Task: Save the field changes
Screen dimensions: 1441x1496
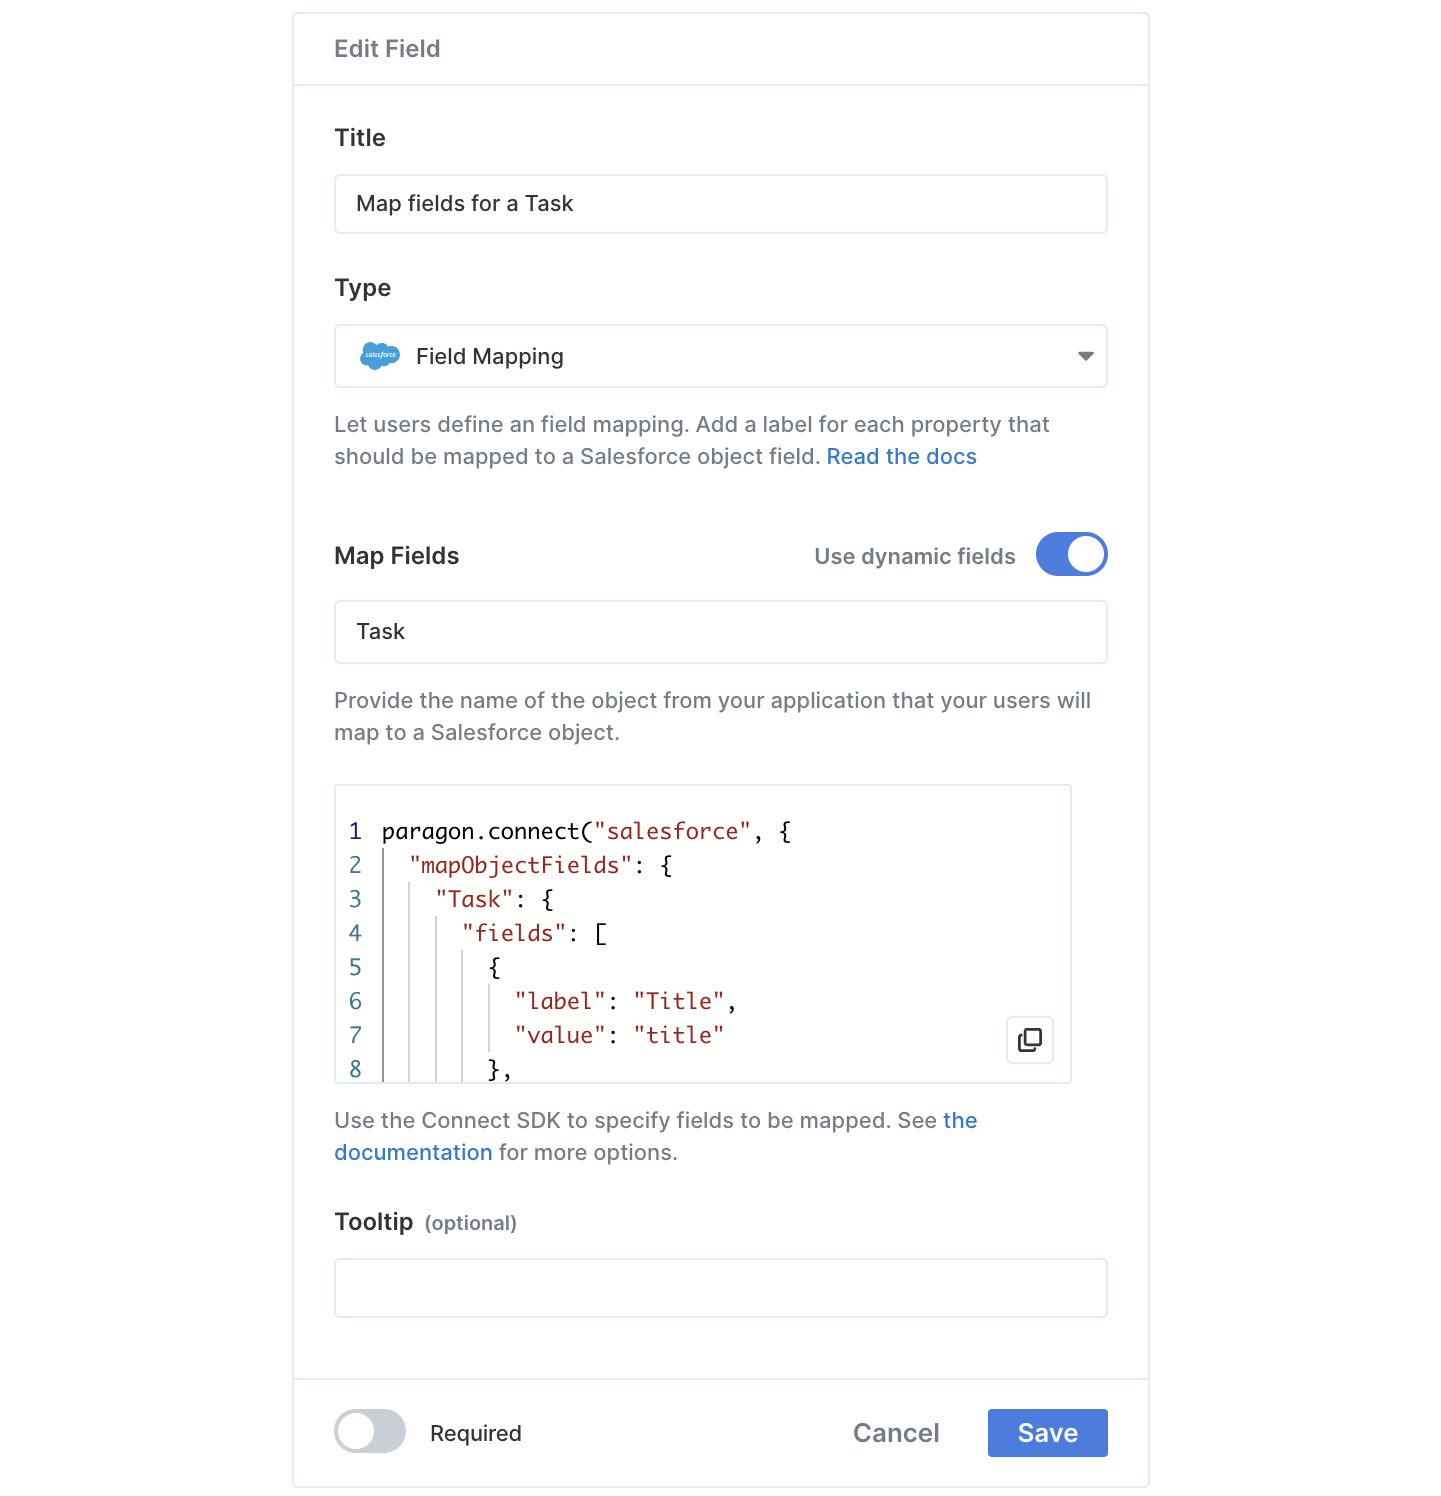Action: [1047, 1433]
